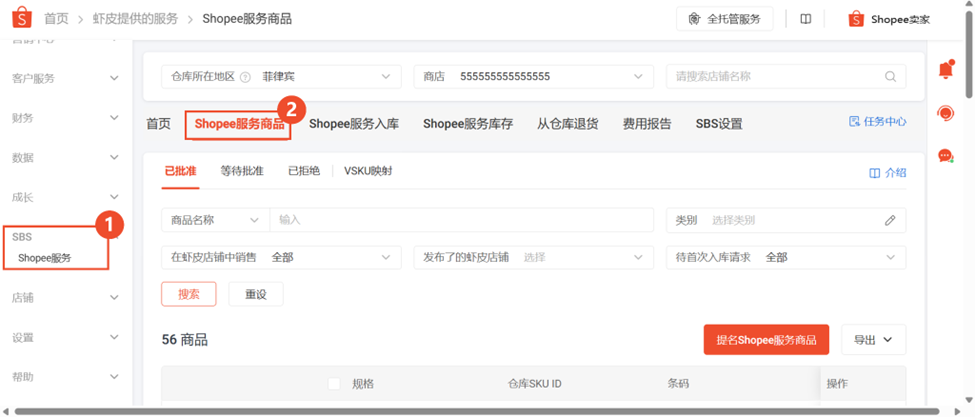Select the 已批准 sub-tab
The width and height of the screenshot is (975, 417).
180,171
